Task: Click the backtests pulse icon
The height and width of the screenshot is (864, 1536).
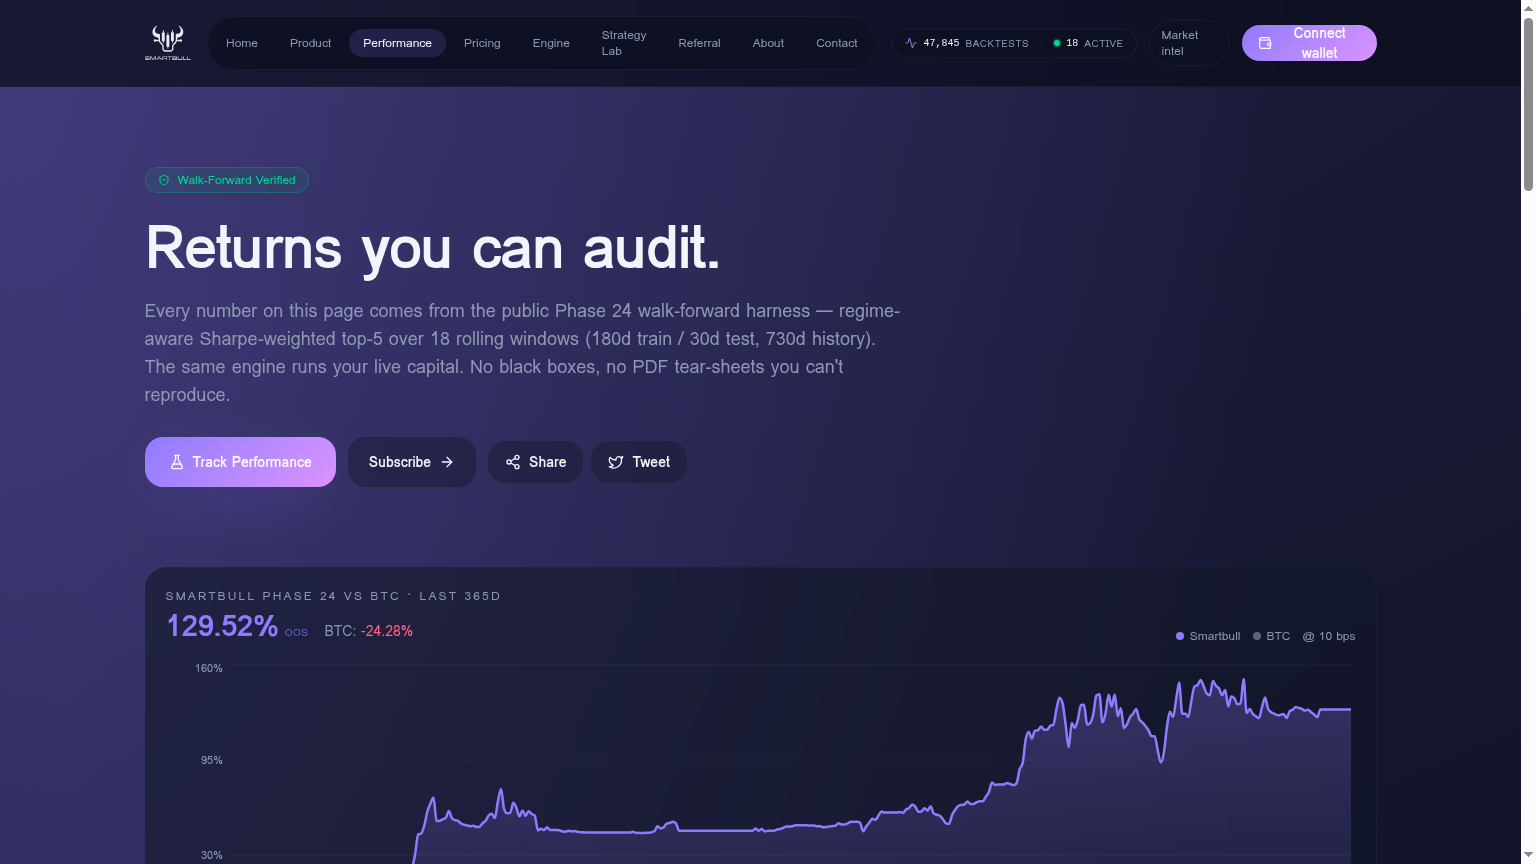Action: point(911,43)
